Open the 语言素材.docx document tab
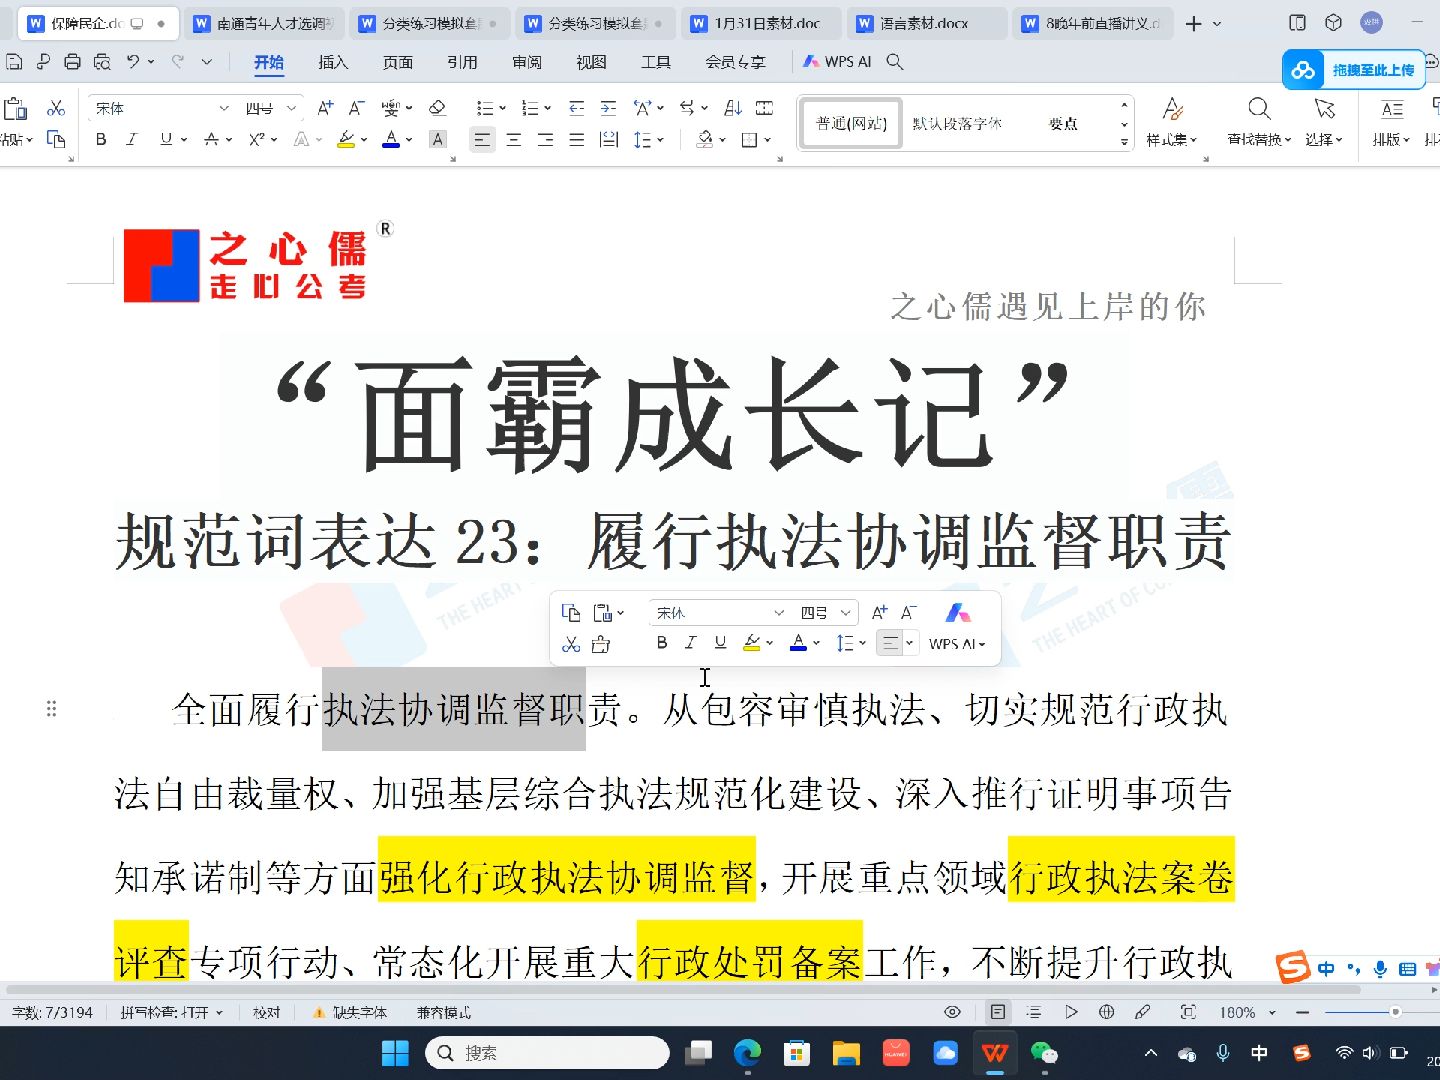 click(925, 22)
